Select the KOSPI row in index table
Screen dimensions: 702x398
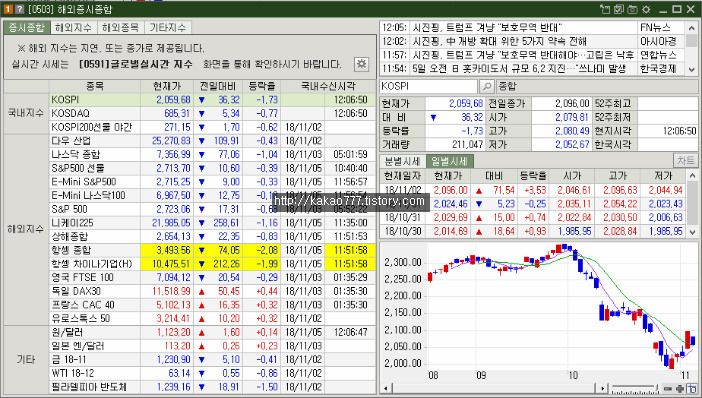coord(212,100)
